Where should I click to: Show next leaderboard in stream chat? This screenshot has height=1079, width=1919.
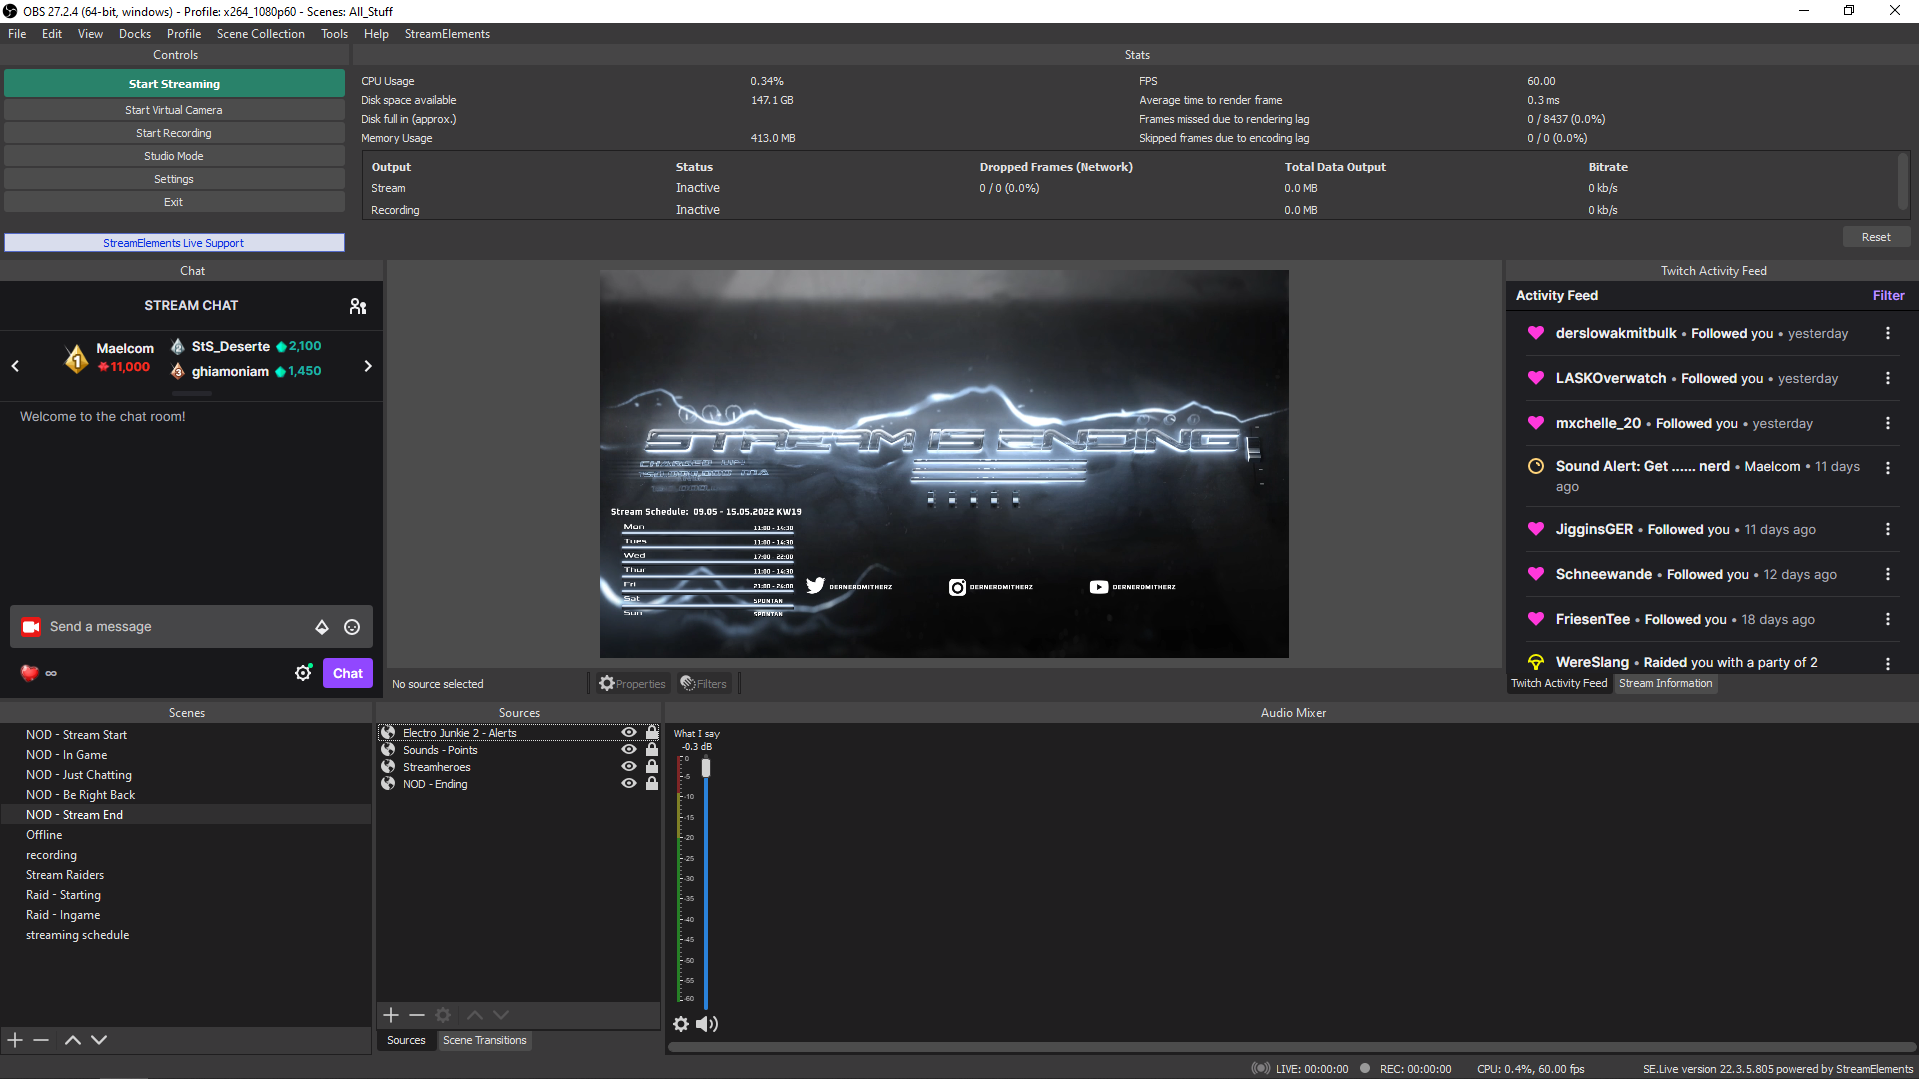pyautogui.click(x=368, y=366)
